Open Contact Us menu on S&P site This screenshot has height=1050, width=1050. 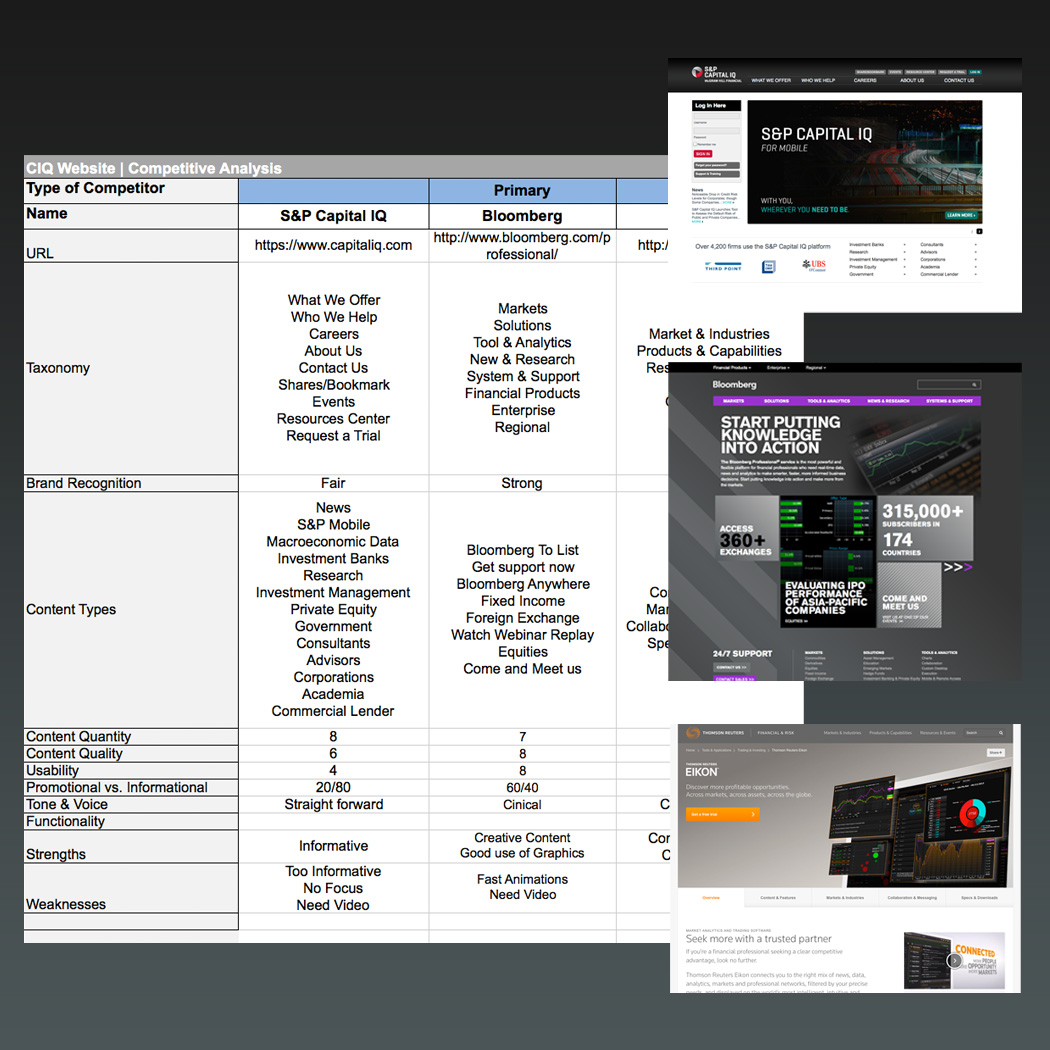959,80
